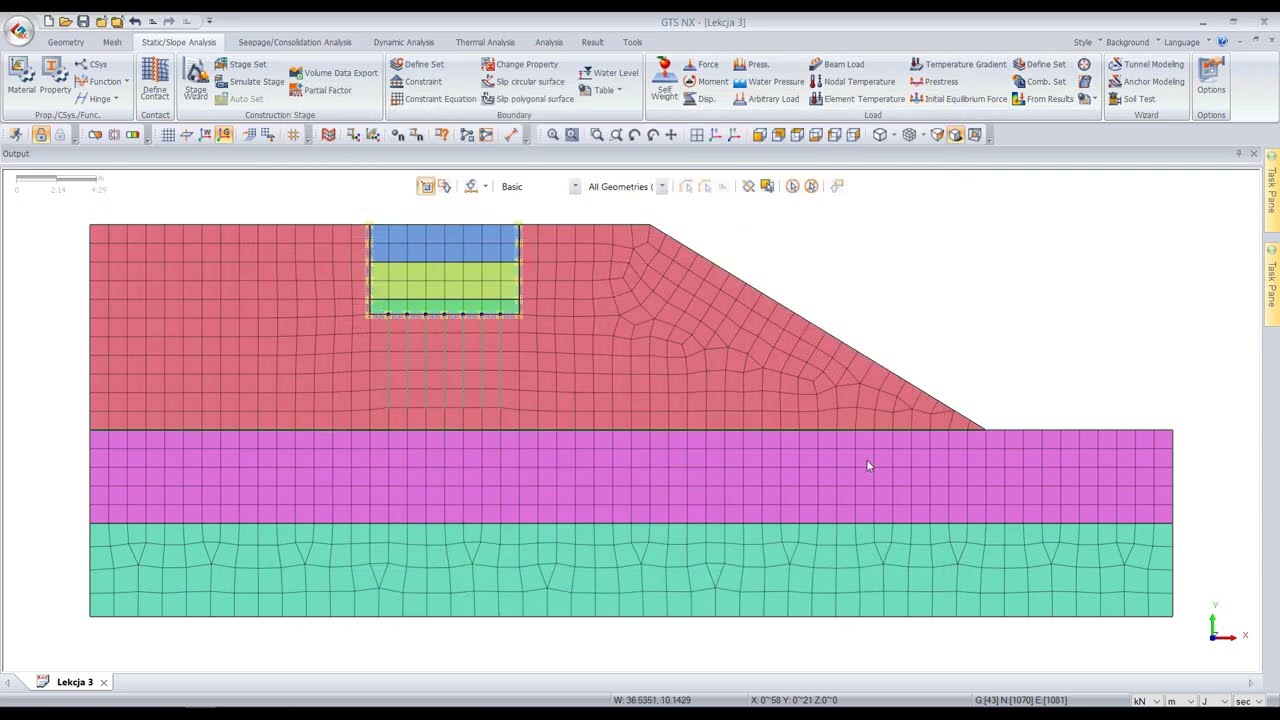Switch to the Geometry ribbon tab
1280x720 pixels.
(x=66, y=43)
